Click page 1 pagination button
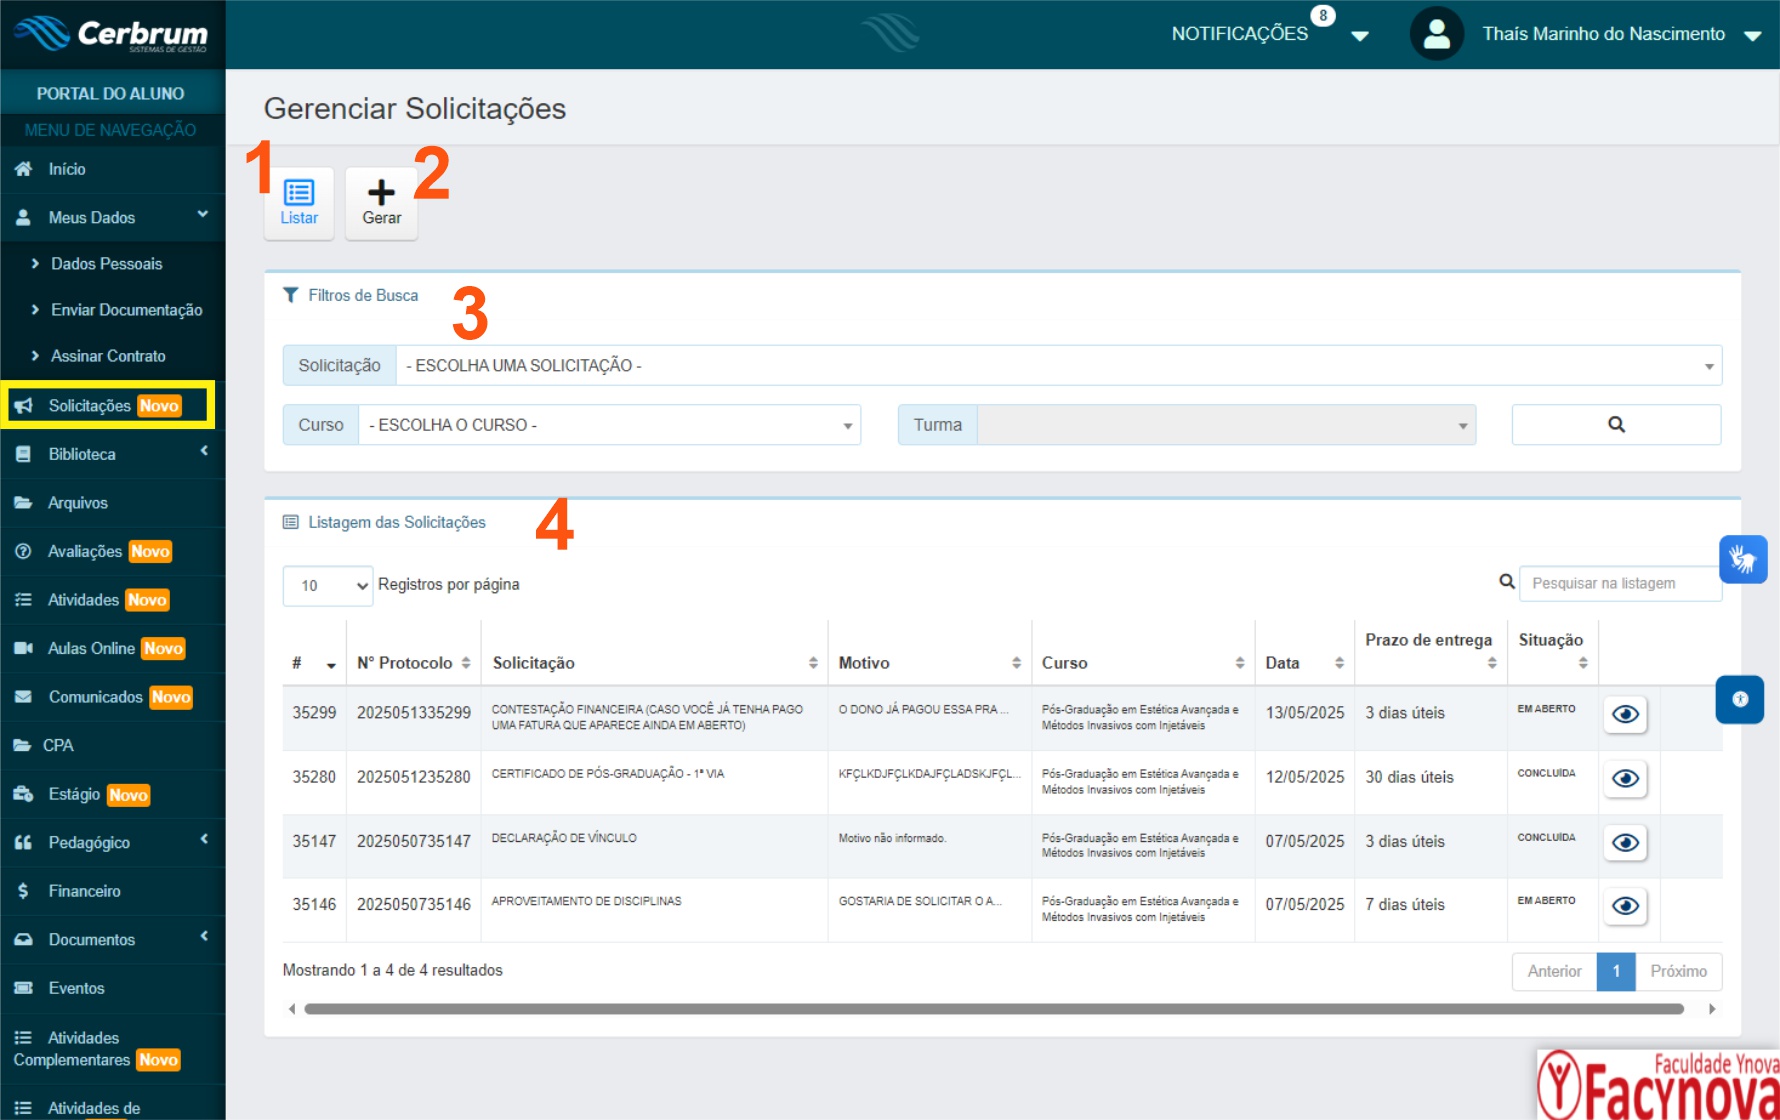The height and width of the screenshot is (1120, 1780). 1616,972
